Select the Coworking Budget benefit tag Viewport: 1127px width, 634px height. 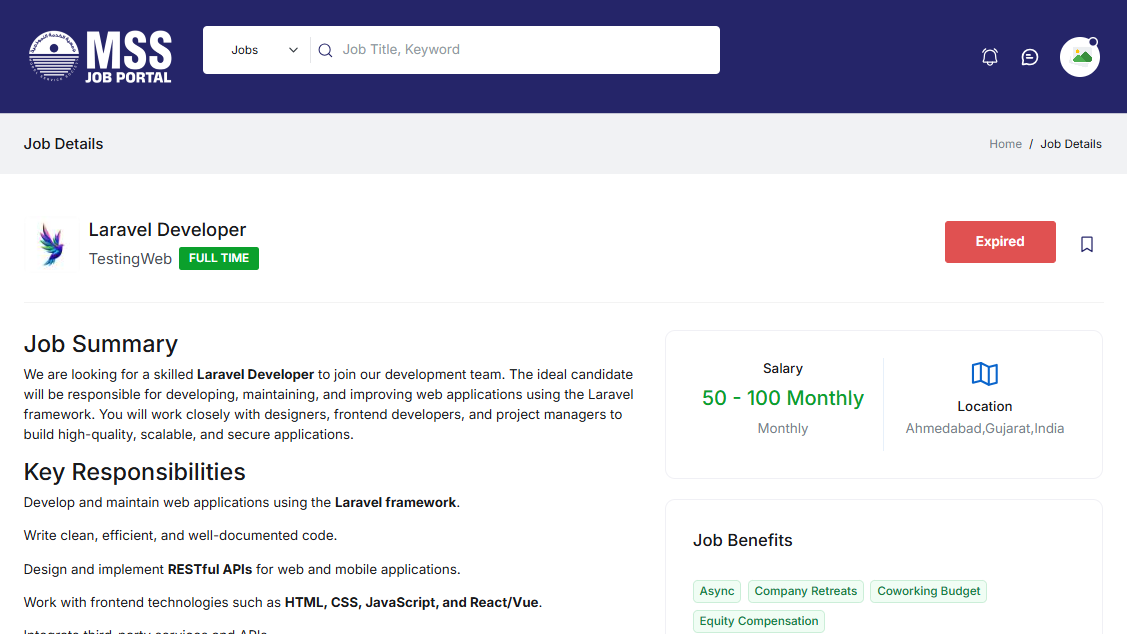click(929, 591)
